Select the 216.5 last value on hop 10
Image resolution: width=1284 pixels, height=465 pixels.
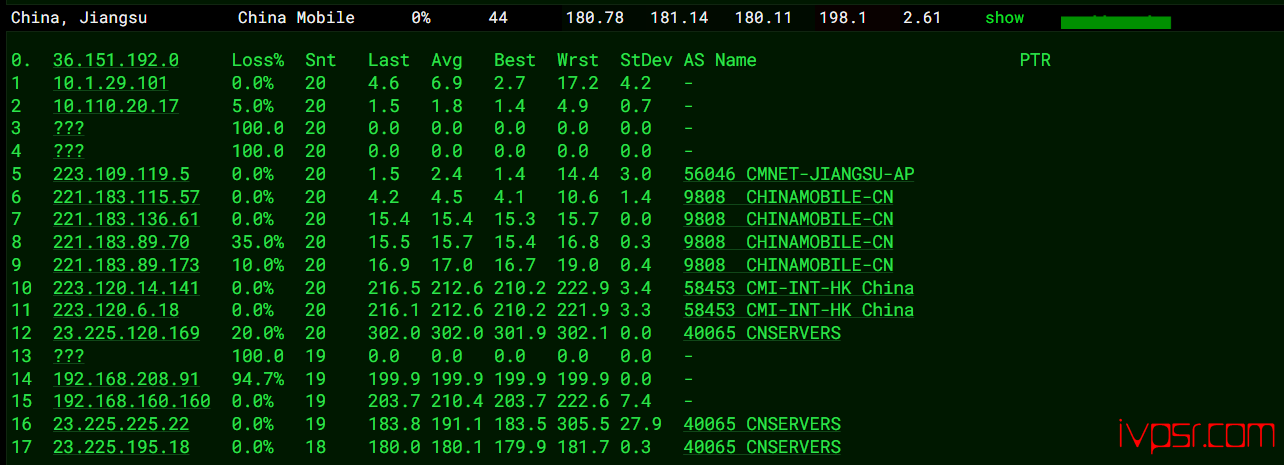tap(394, 288)
